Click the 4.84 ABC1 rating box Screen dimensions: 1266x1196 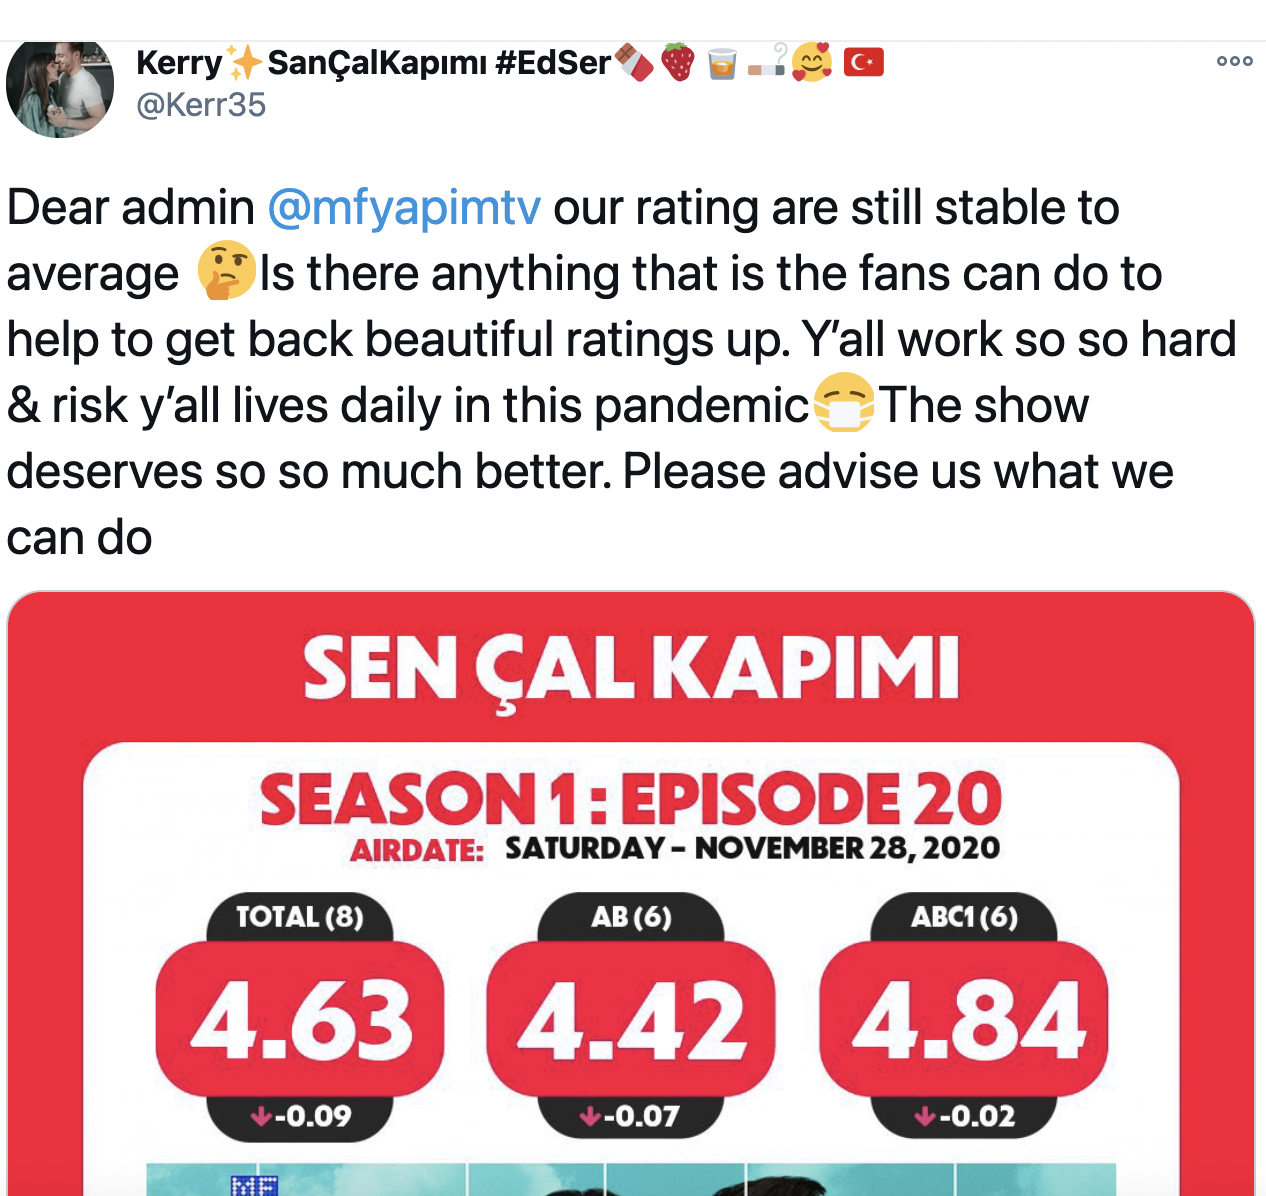tap(964, 1019)
